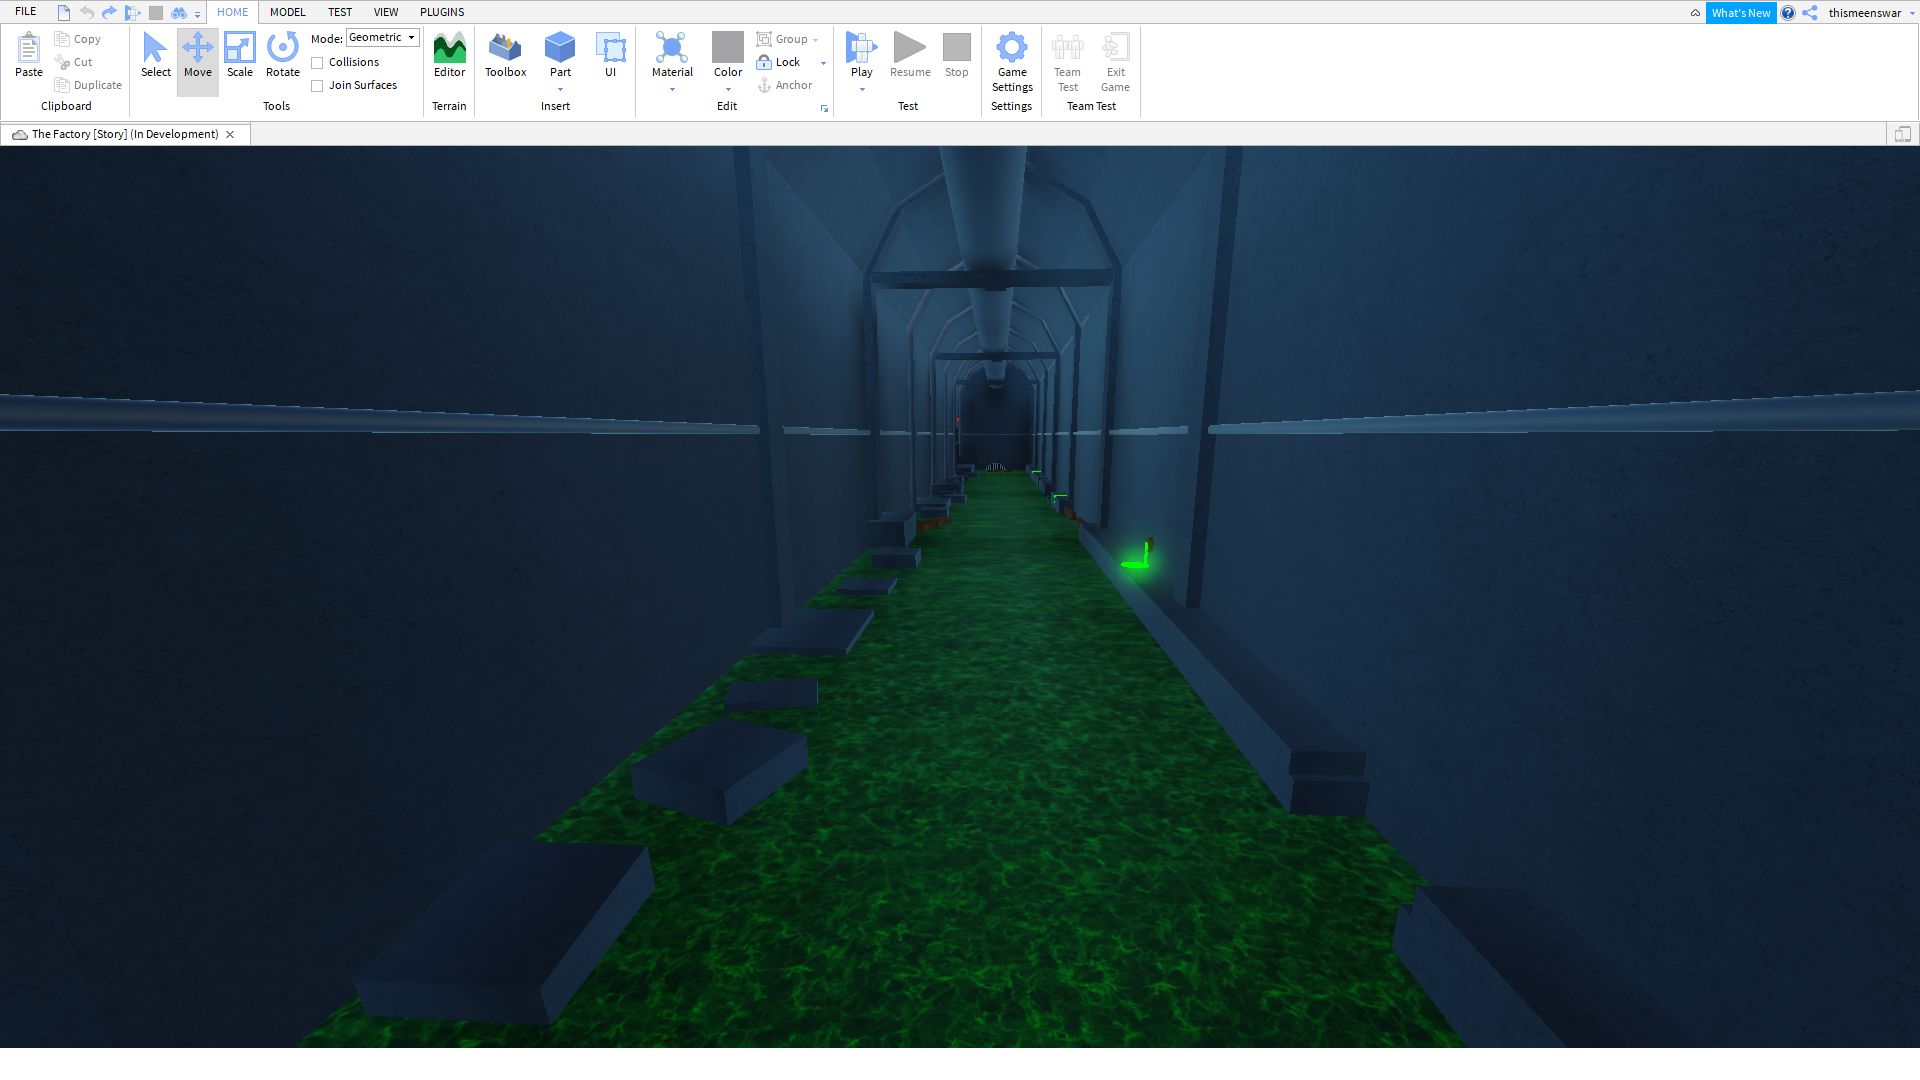1920x1080 pixels.
Task: Expand the Material picker dropdown
Action: (671, 88)
